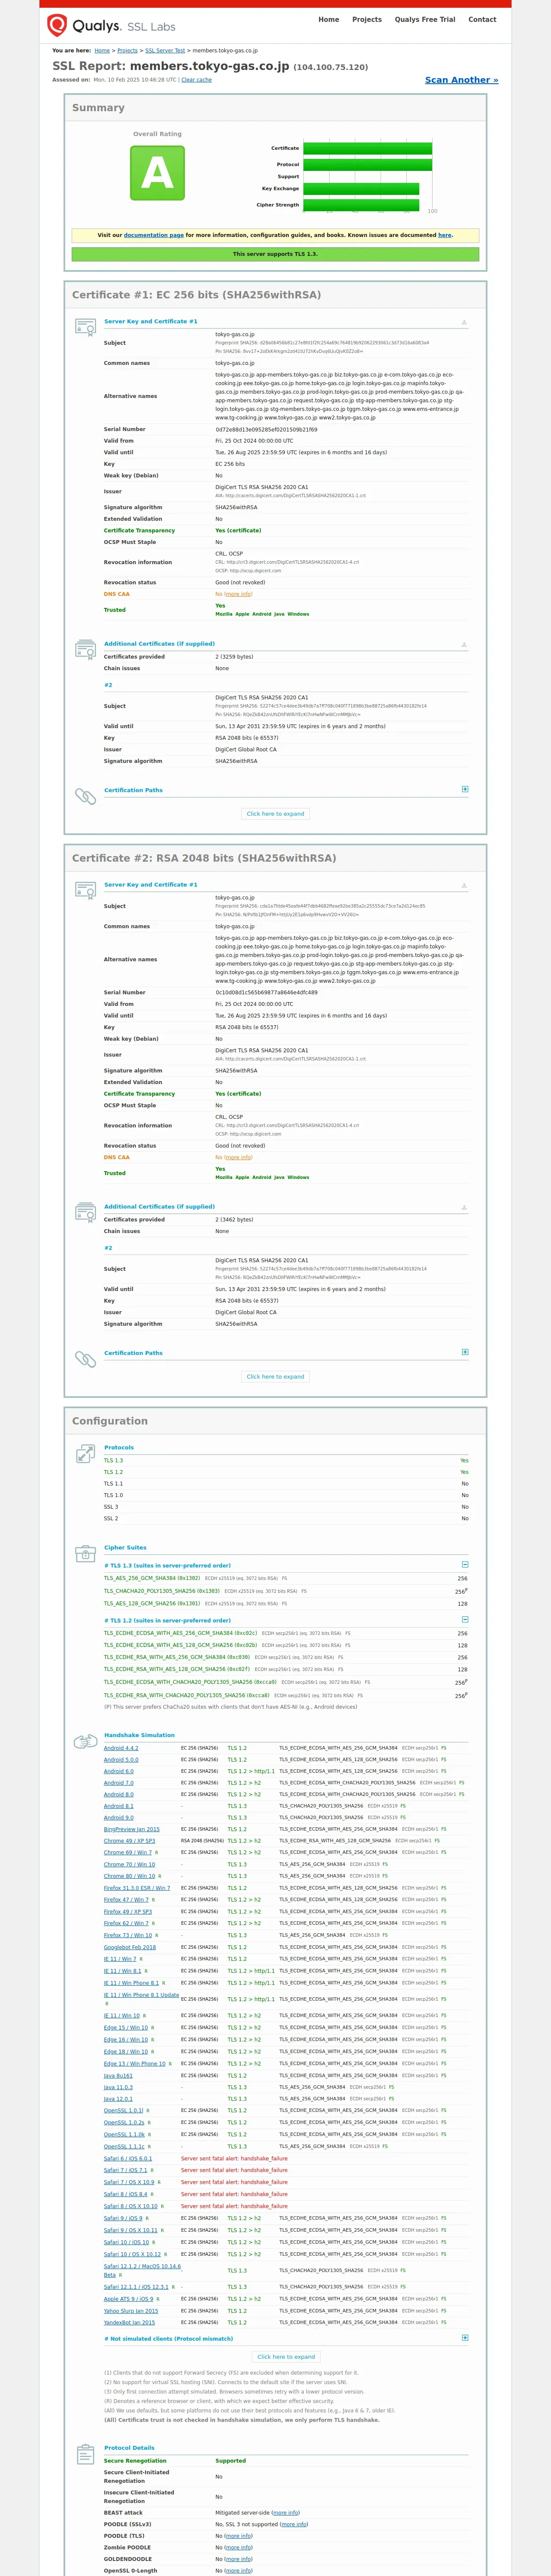Select cipher TLS_AES_256_GCM_SHA384 (0x1302) text
This screenshot has height=2576, width=551.
click(x=152, y=1578)
